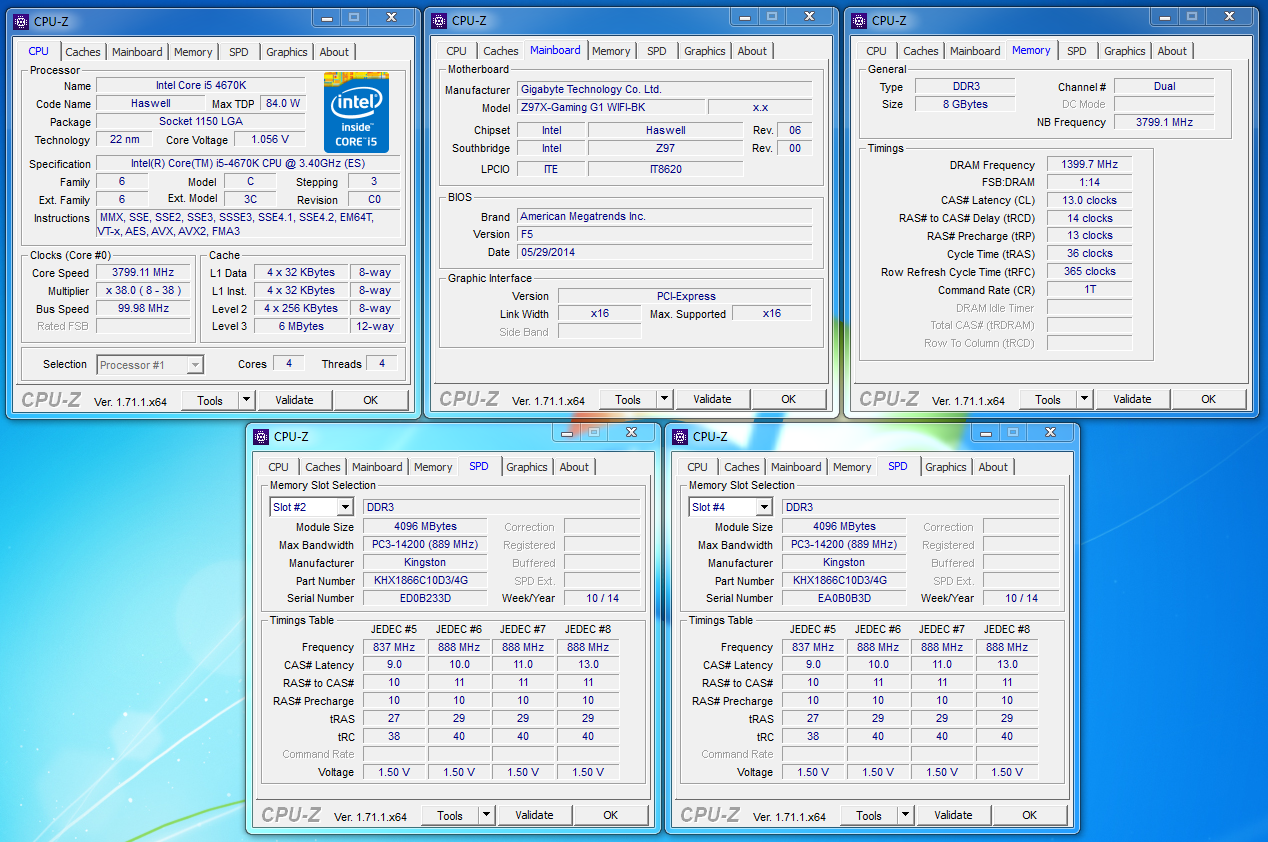
Task: Open the Processor #1 selection dropdown
Action: pyautogui.click(x=150, y=365)
